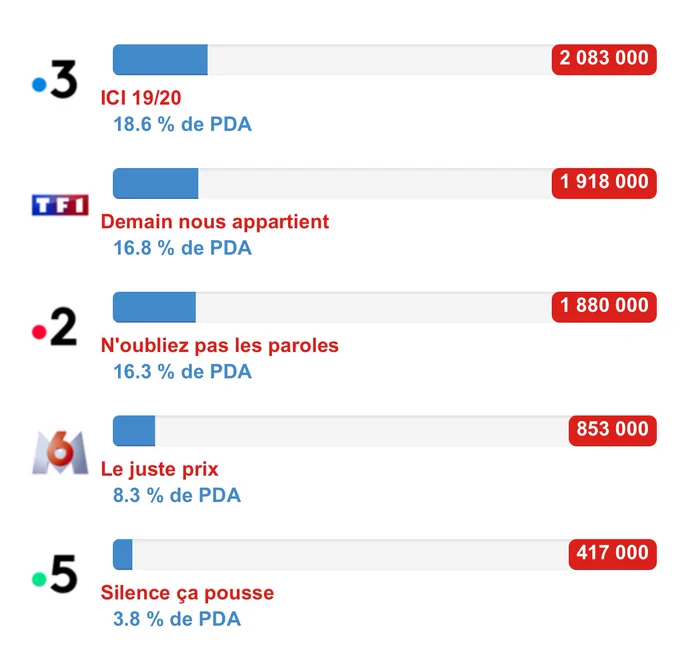Viewport: 680px width, 652px height.
Task: Click the 2 083 000 viewers badge
Action: [604, 59]
